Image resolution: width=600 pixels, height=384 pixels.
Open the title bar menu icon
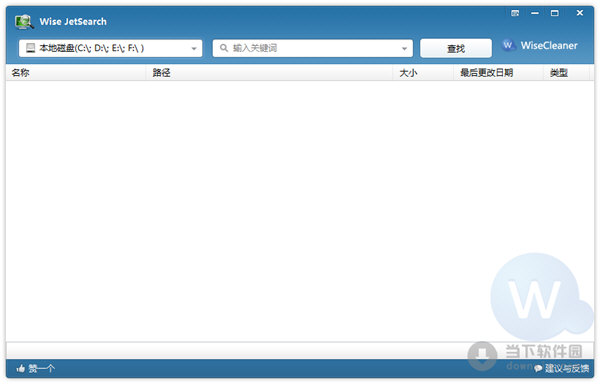click(515, 13)
